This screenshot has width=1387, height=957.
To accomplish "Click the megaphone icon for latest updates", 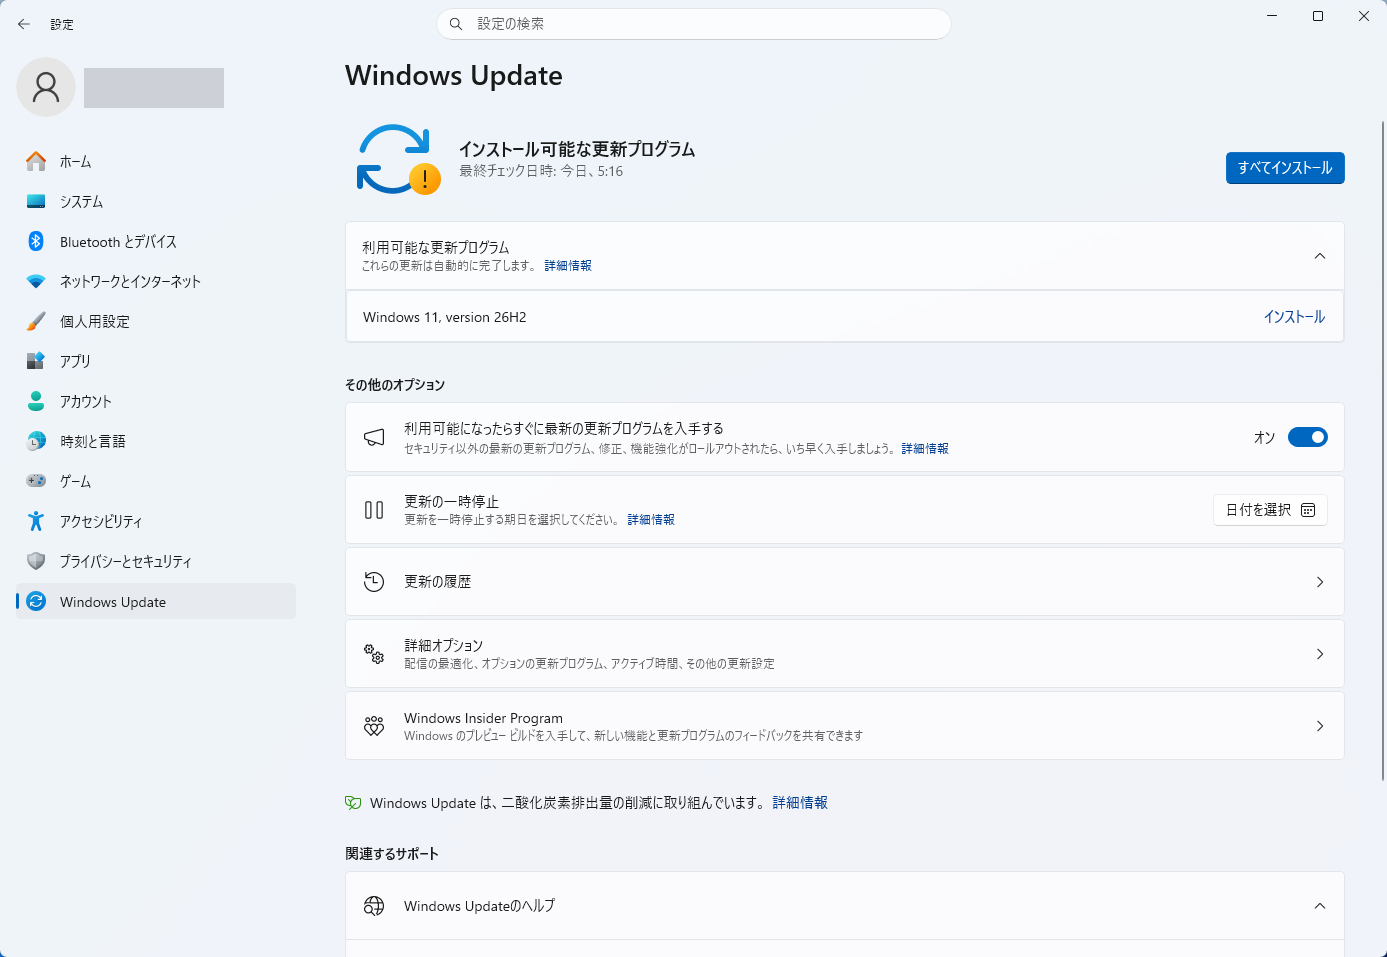I will click(374, 438).
